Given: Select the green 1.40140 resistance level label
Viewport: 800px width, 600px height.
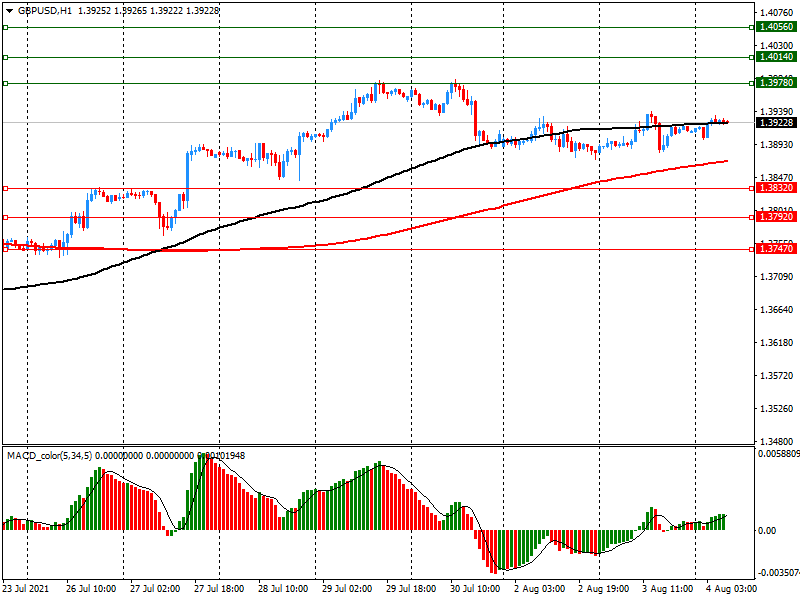Looking at the screenshot, I should point(777,57).
